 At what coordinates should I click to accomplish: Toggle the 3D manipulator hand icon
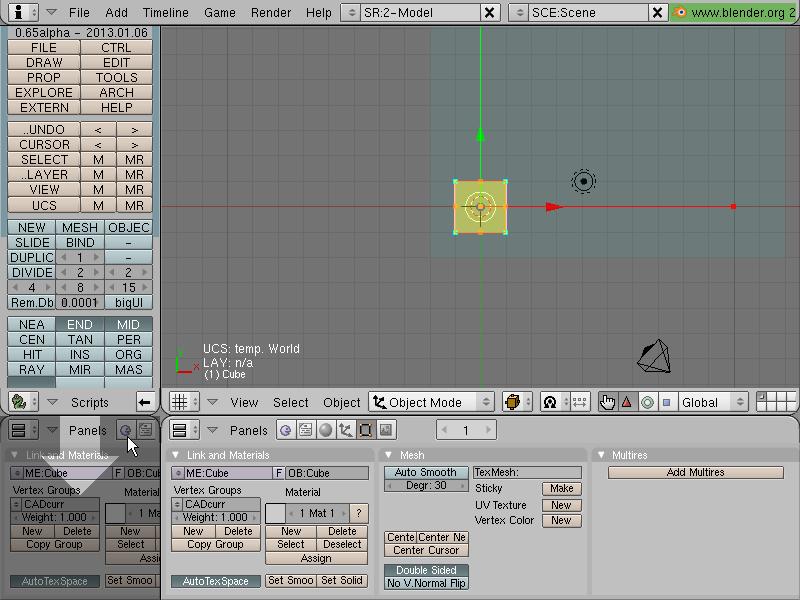pyautogui.click(x=607, y=402)
